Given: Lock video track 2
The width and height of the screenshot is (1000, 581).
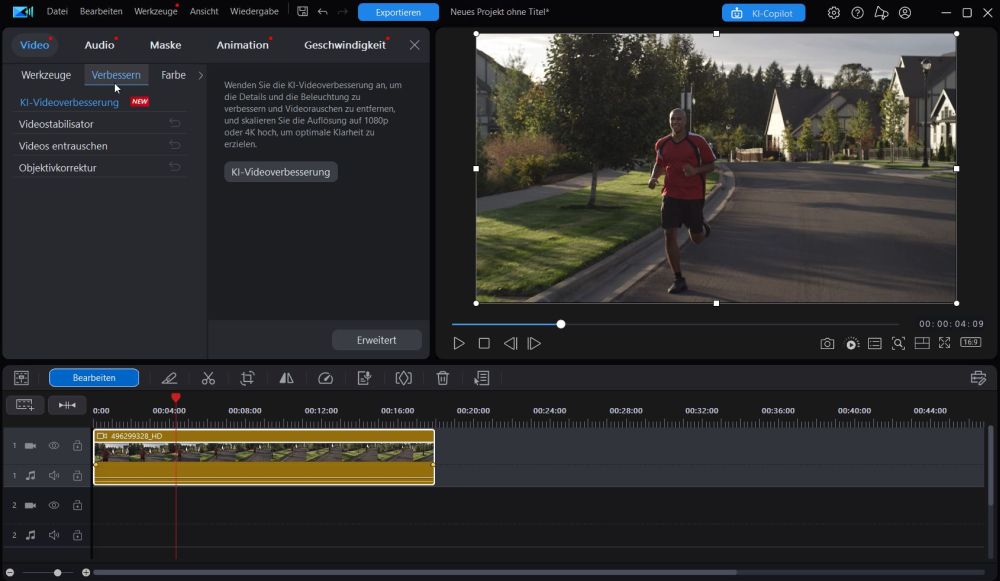Looking at the screenshot, I should point(77,505).
